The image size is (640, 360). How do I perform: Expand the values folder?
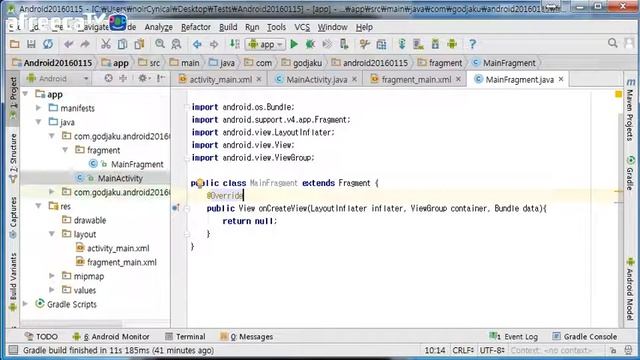point(52,290)
